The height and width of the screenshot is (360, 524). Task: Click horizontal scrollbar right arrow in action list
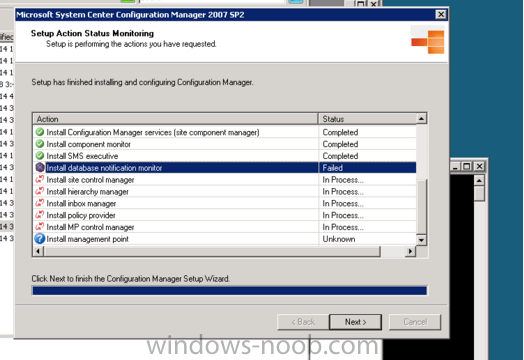coord(410,251)
